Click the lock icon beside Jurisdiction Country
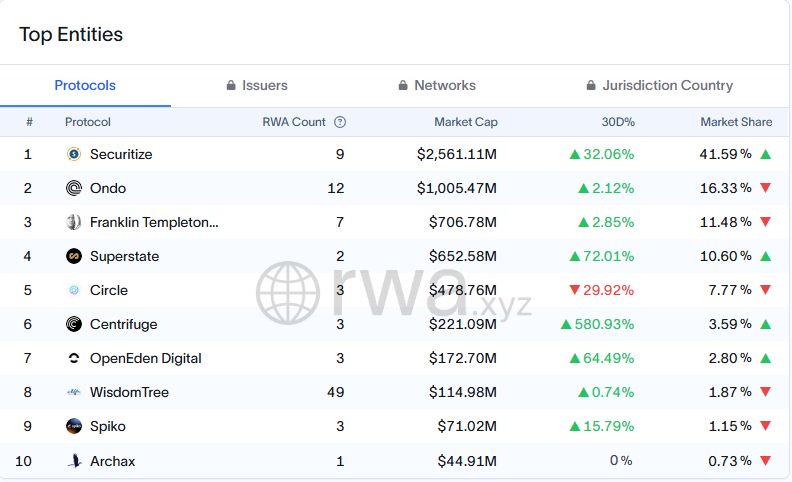 pyautogui.click(x=590, y=85)
